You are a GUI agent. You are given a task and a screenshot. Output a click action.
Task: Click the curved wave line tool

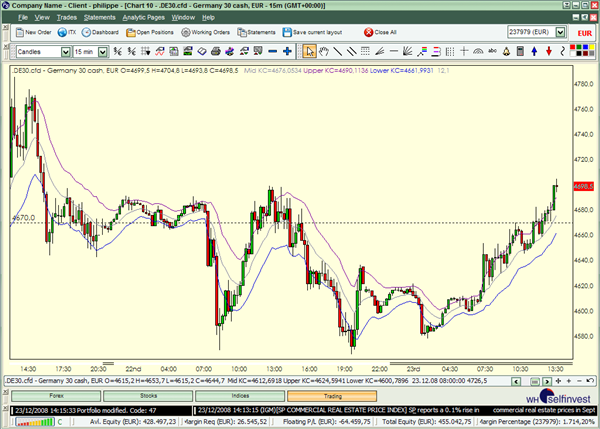click(x=562, y=51)
